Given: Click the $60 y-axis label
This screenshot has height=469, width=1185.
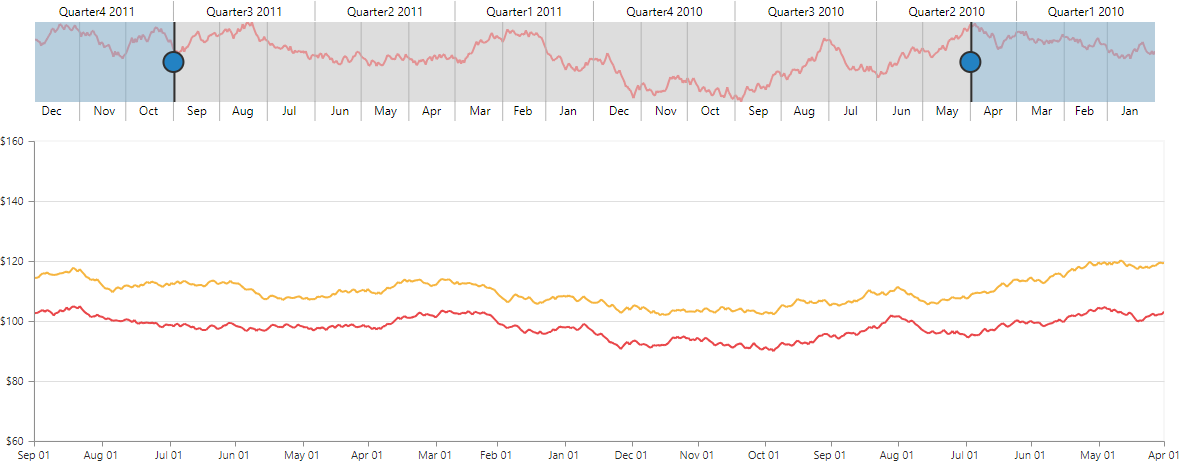Looking at the screenshot, I should pos(15,441).
